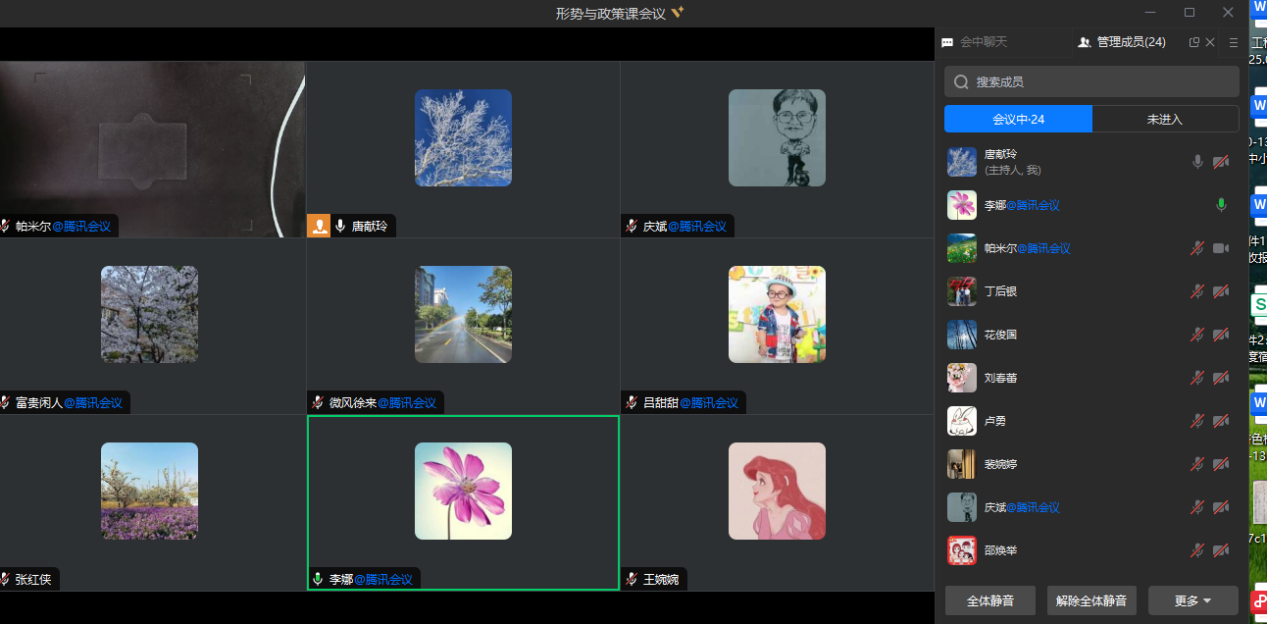Click the search magnifier icon in 搜索成员
The image size is (1267, 624).
click(x=961, y=82)
